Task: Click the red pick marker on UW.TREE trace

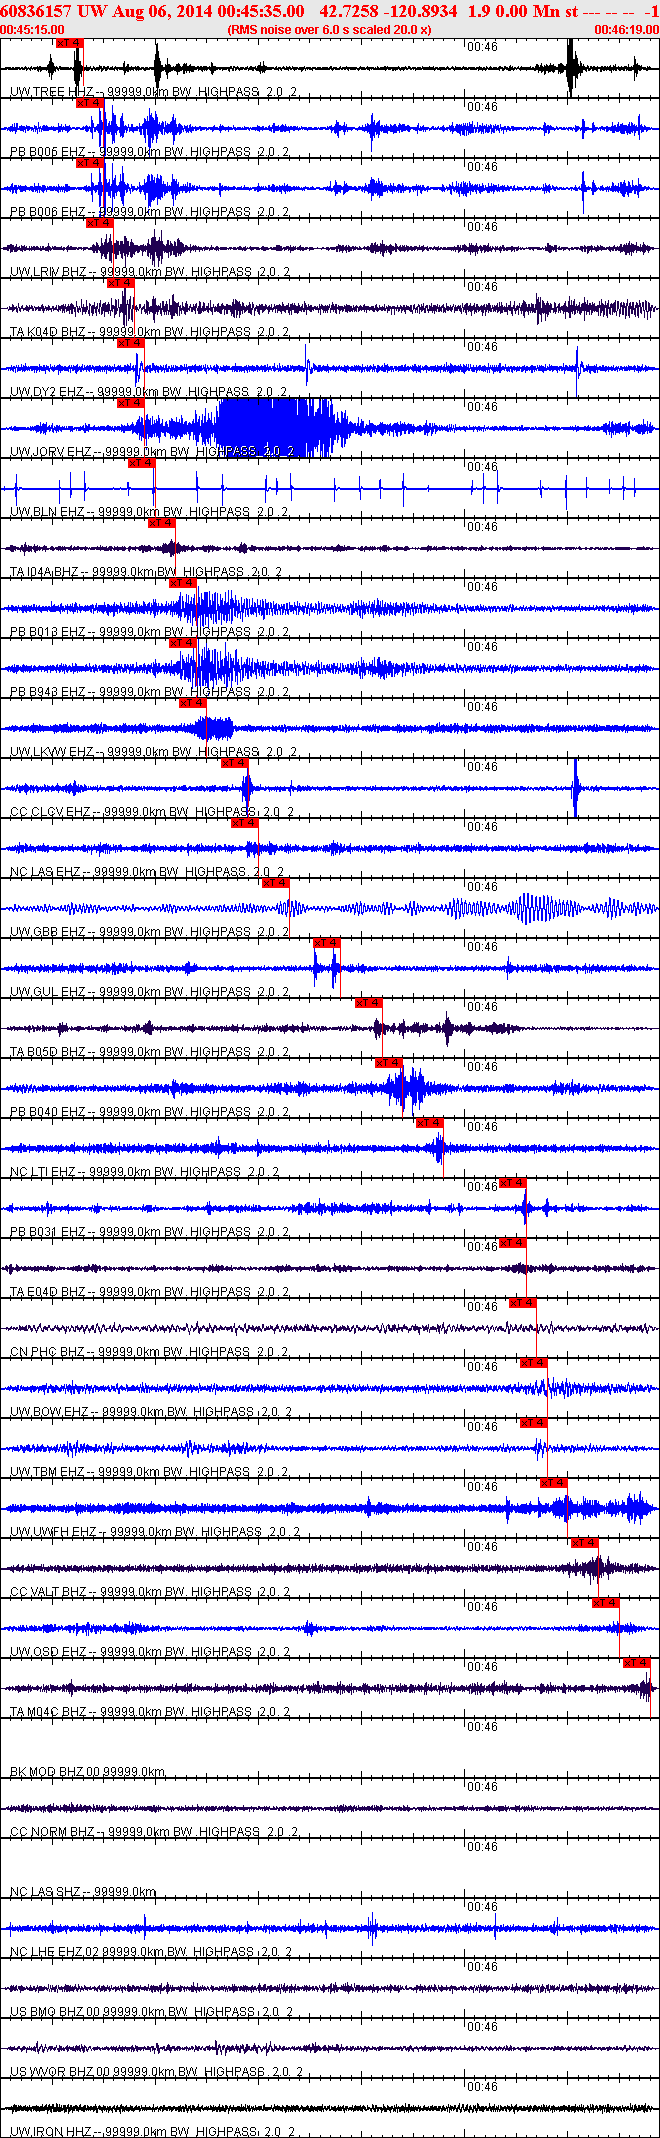Action: point(69,43)
